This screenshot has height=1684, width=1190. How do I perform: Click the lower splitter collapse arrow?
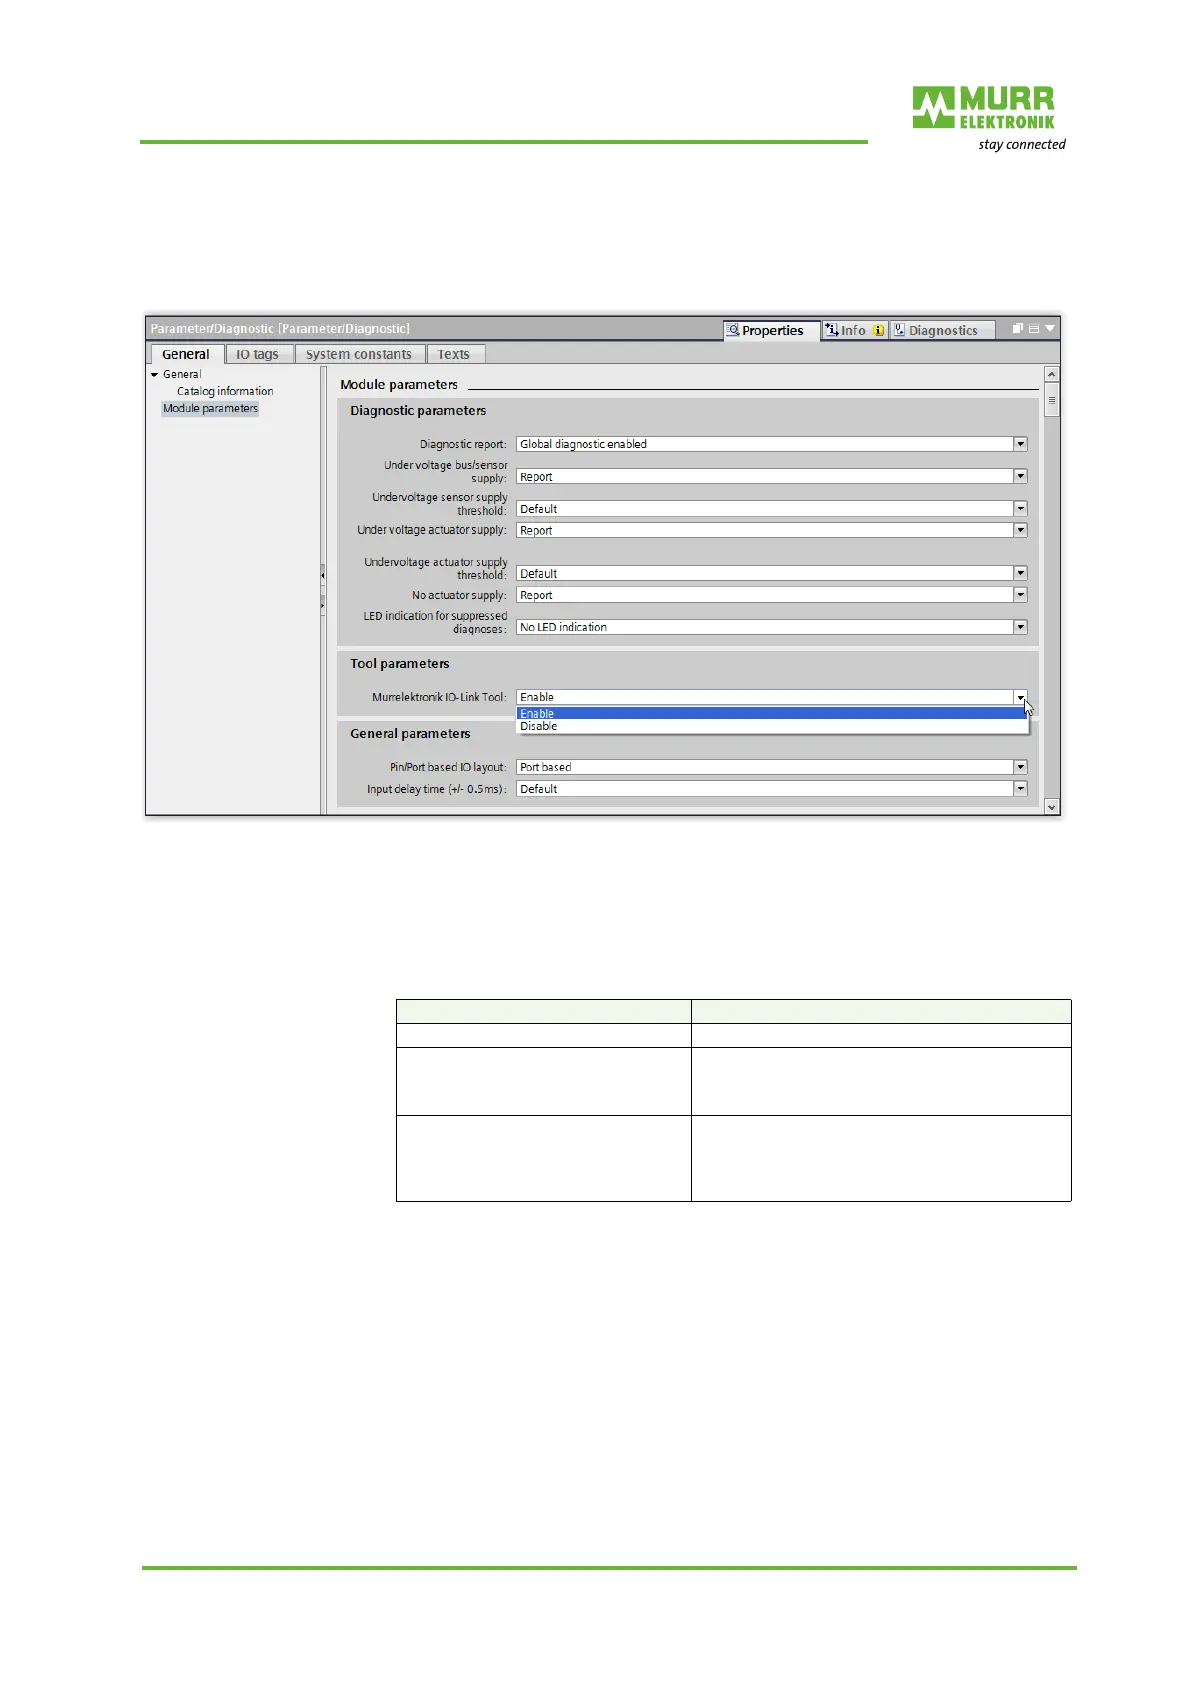click(322, 605)
